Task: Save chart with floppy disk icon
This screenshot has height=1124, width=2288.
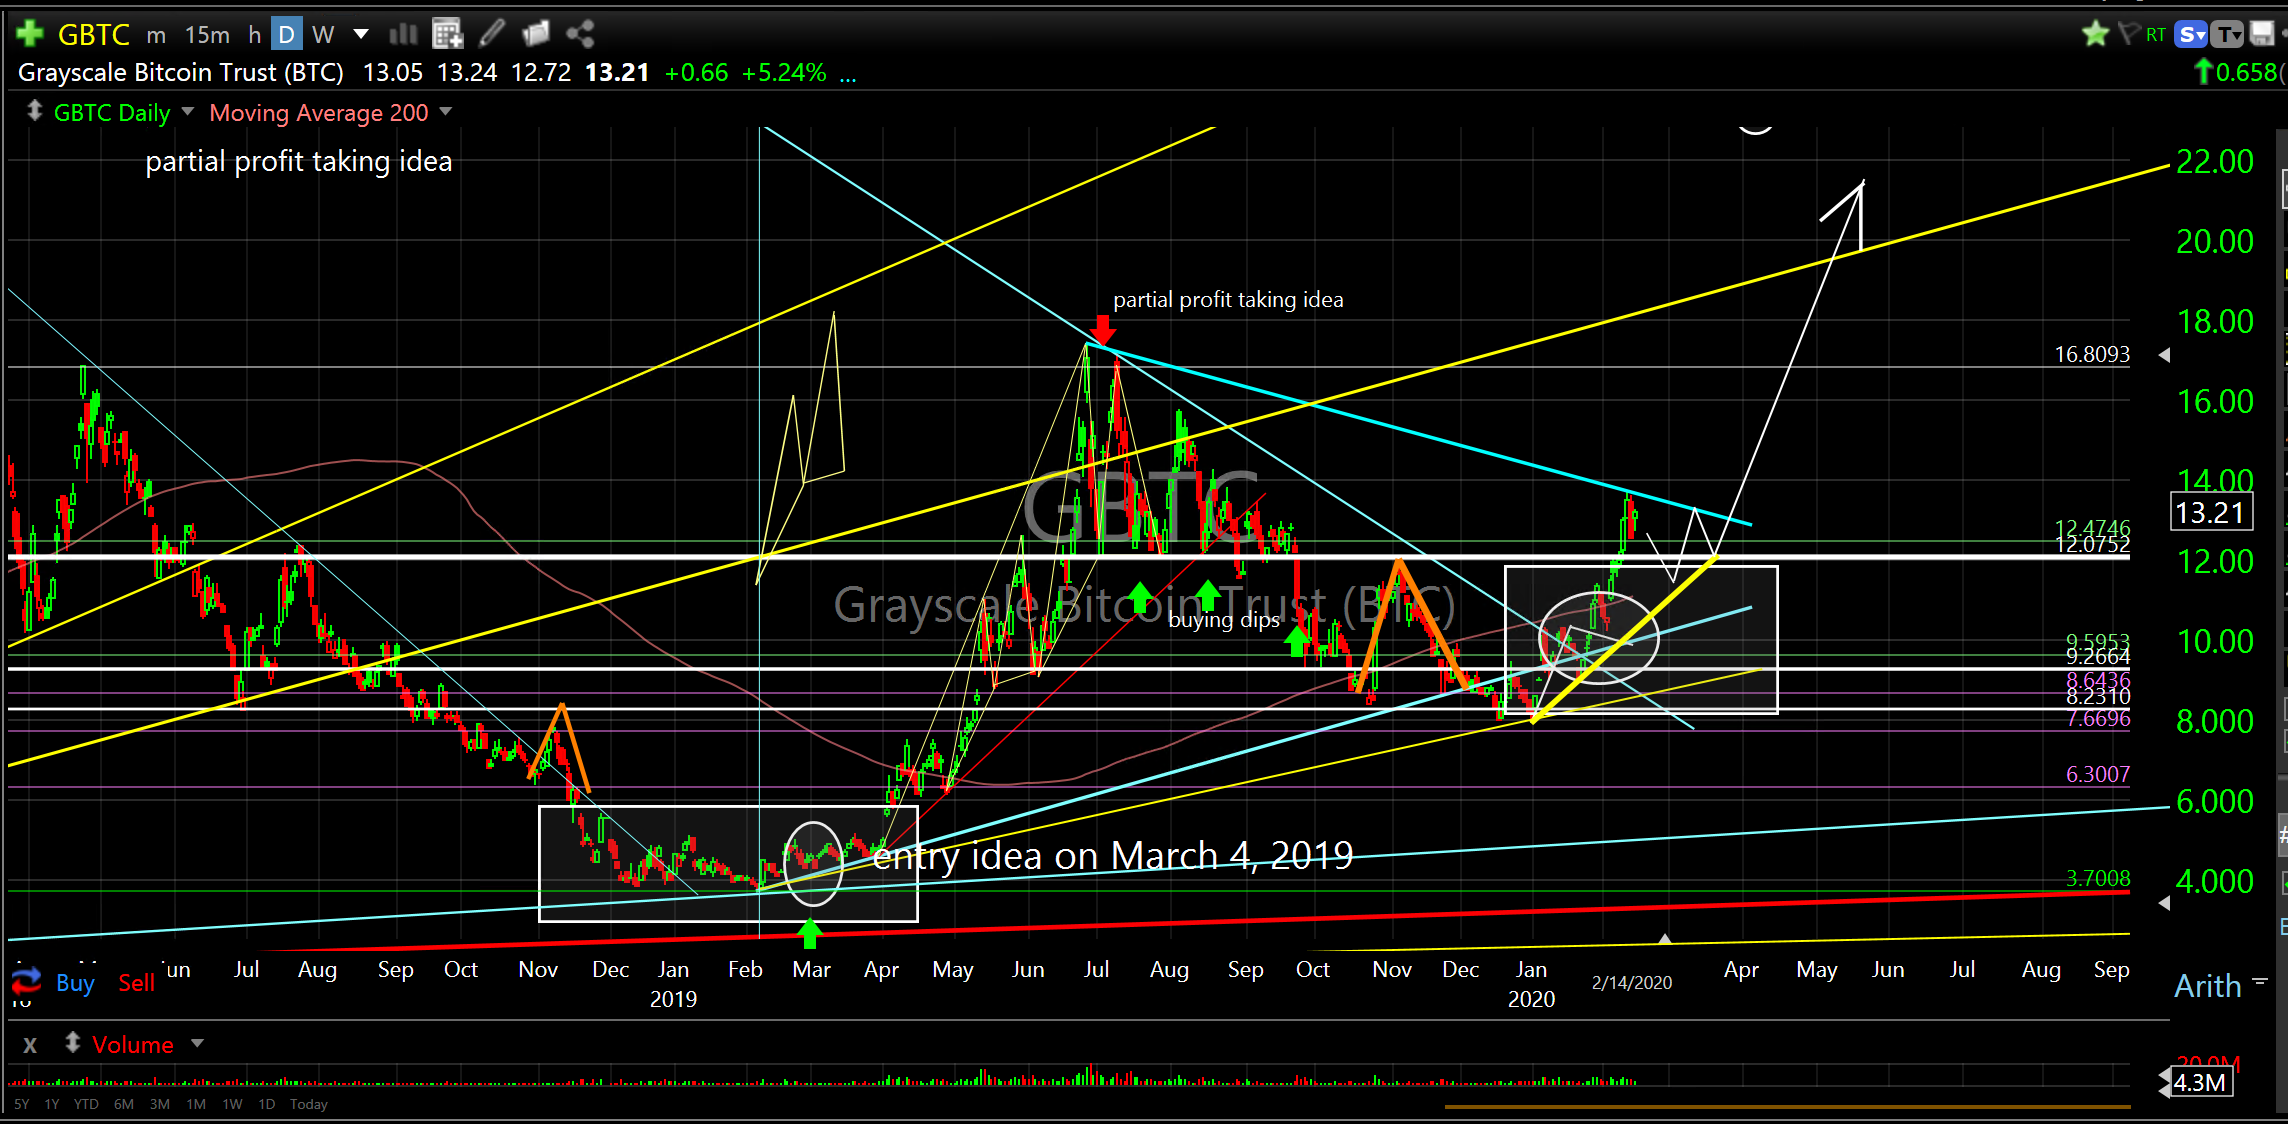Action: click(2262, 34)
